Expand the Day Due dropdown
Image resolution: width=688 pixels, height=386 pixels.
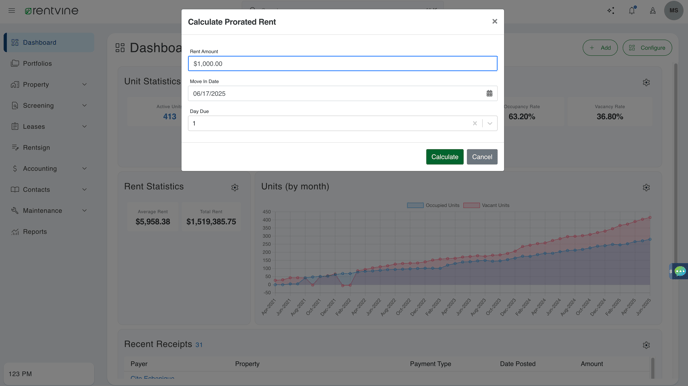[x=490, y=123]
